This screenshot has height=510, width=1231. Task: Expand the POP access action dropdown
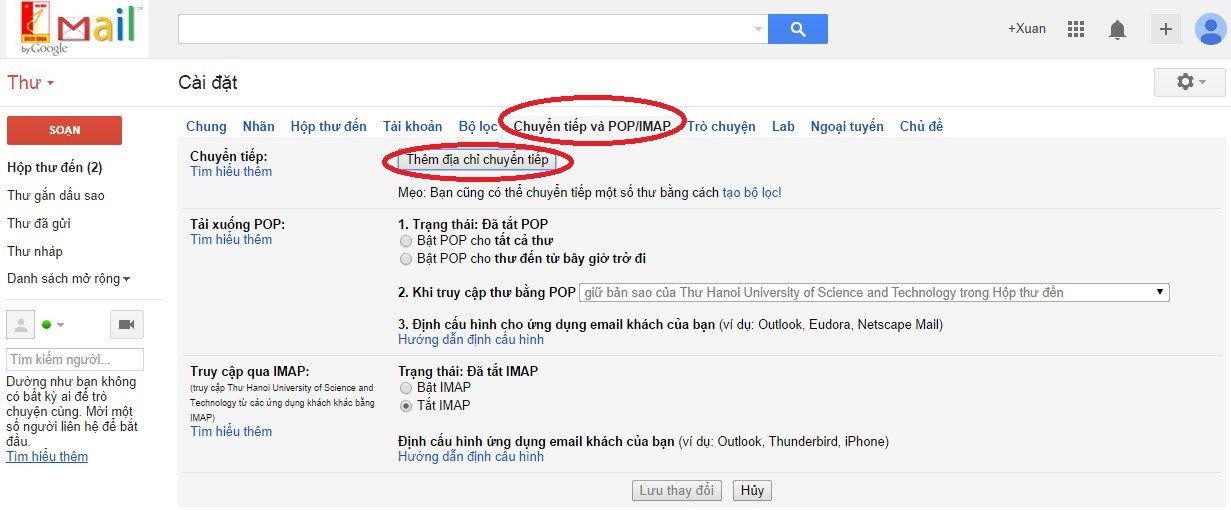[x=874, y=293]
